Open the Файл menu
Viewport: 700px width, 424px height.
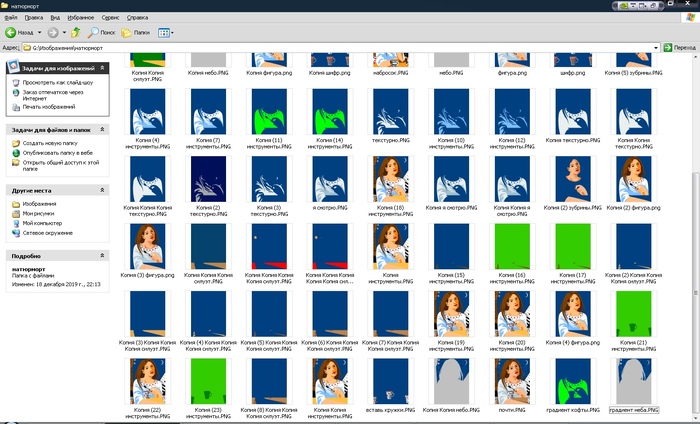pyautogui.click(x=9, y=17)
